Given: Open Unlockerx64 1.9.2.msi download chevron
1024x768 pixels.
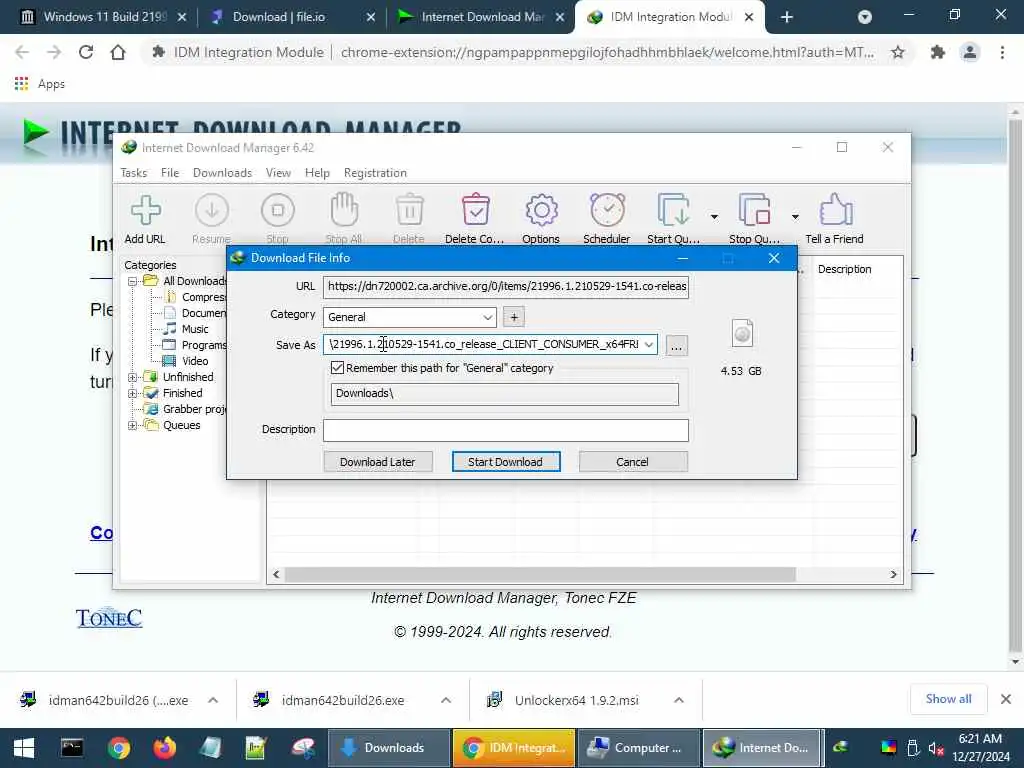Looking at the screenshot, I should 679,700.
